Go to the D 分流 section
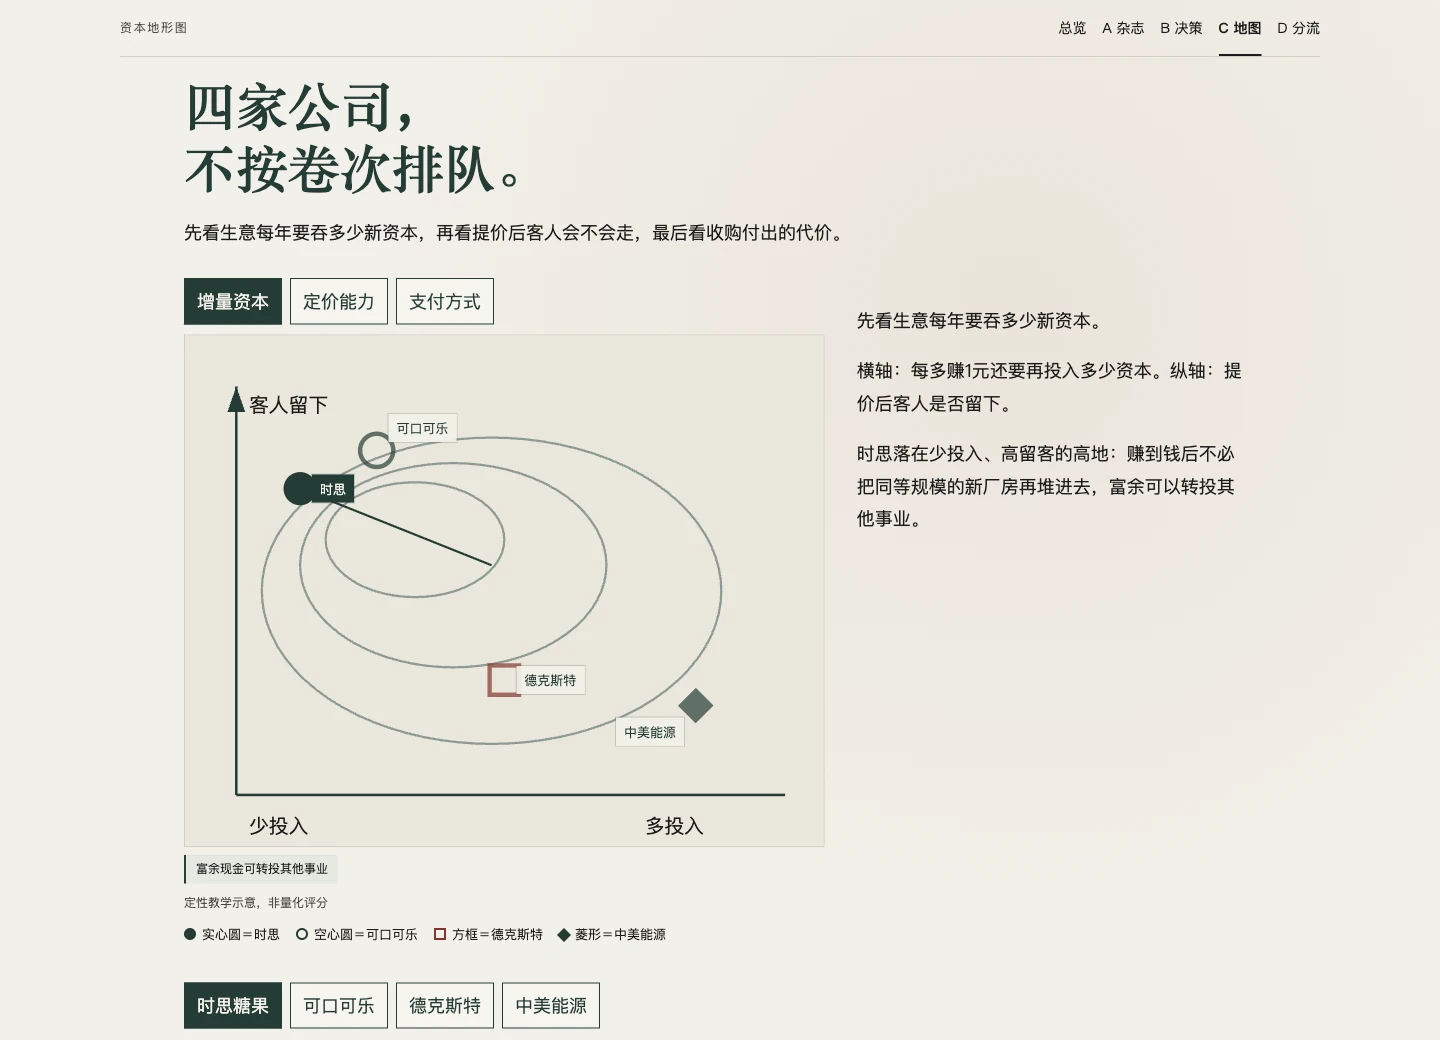1440x1040 pixels. click(x=1298, y=28)
